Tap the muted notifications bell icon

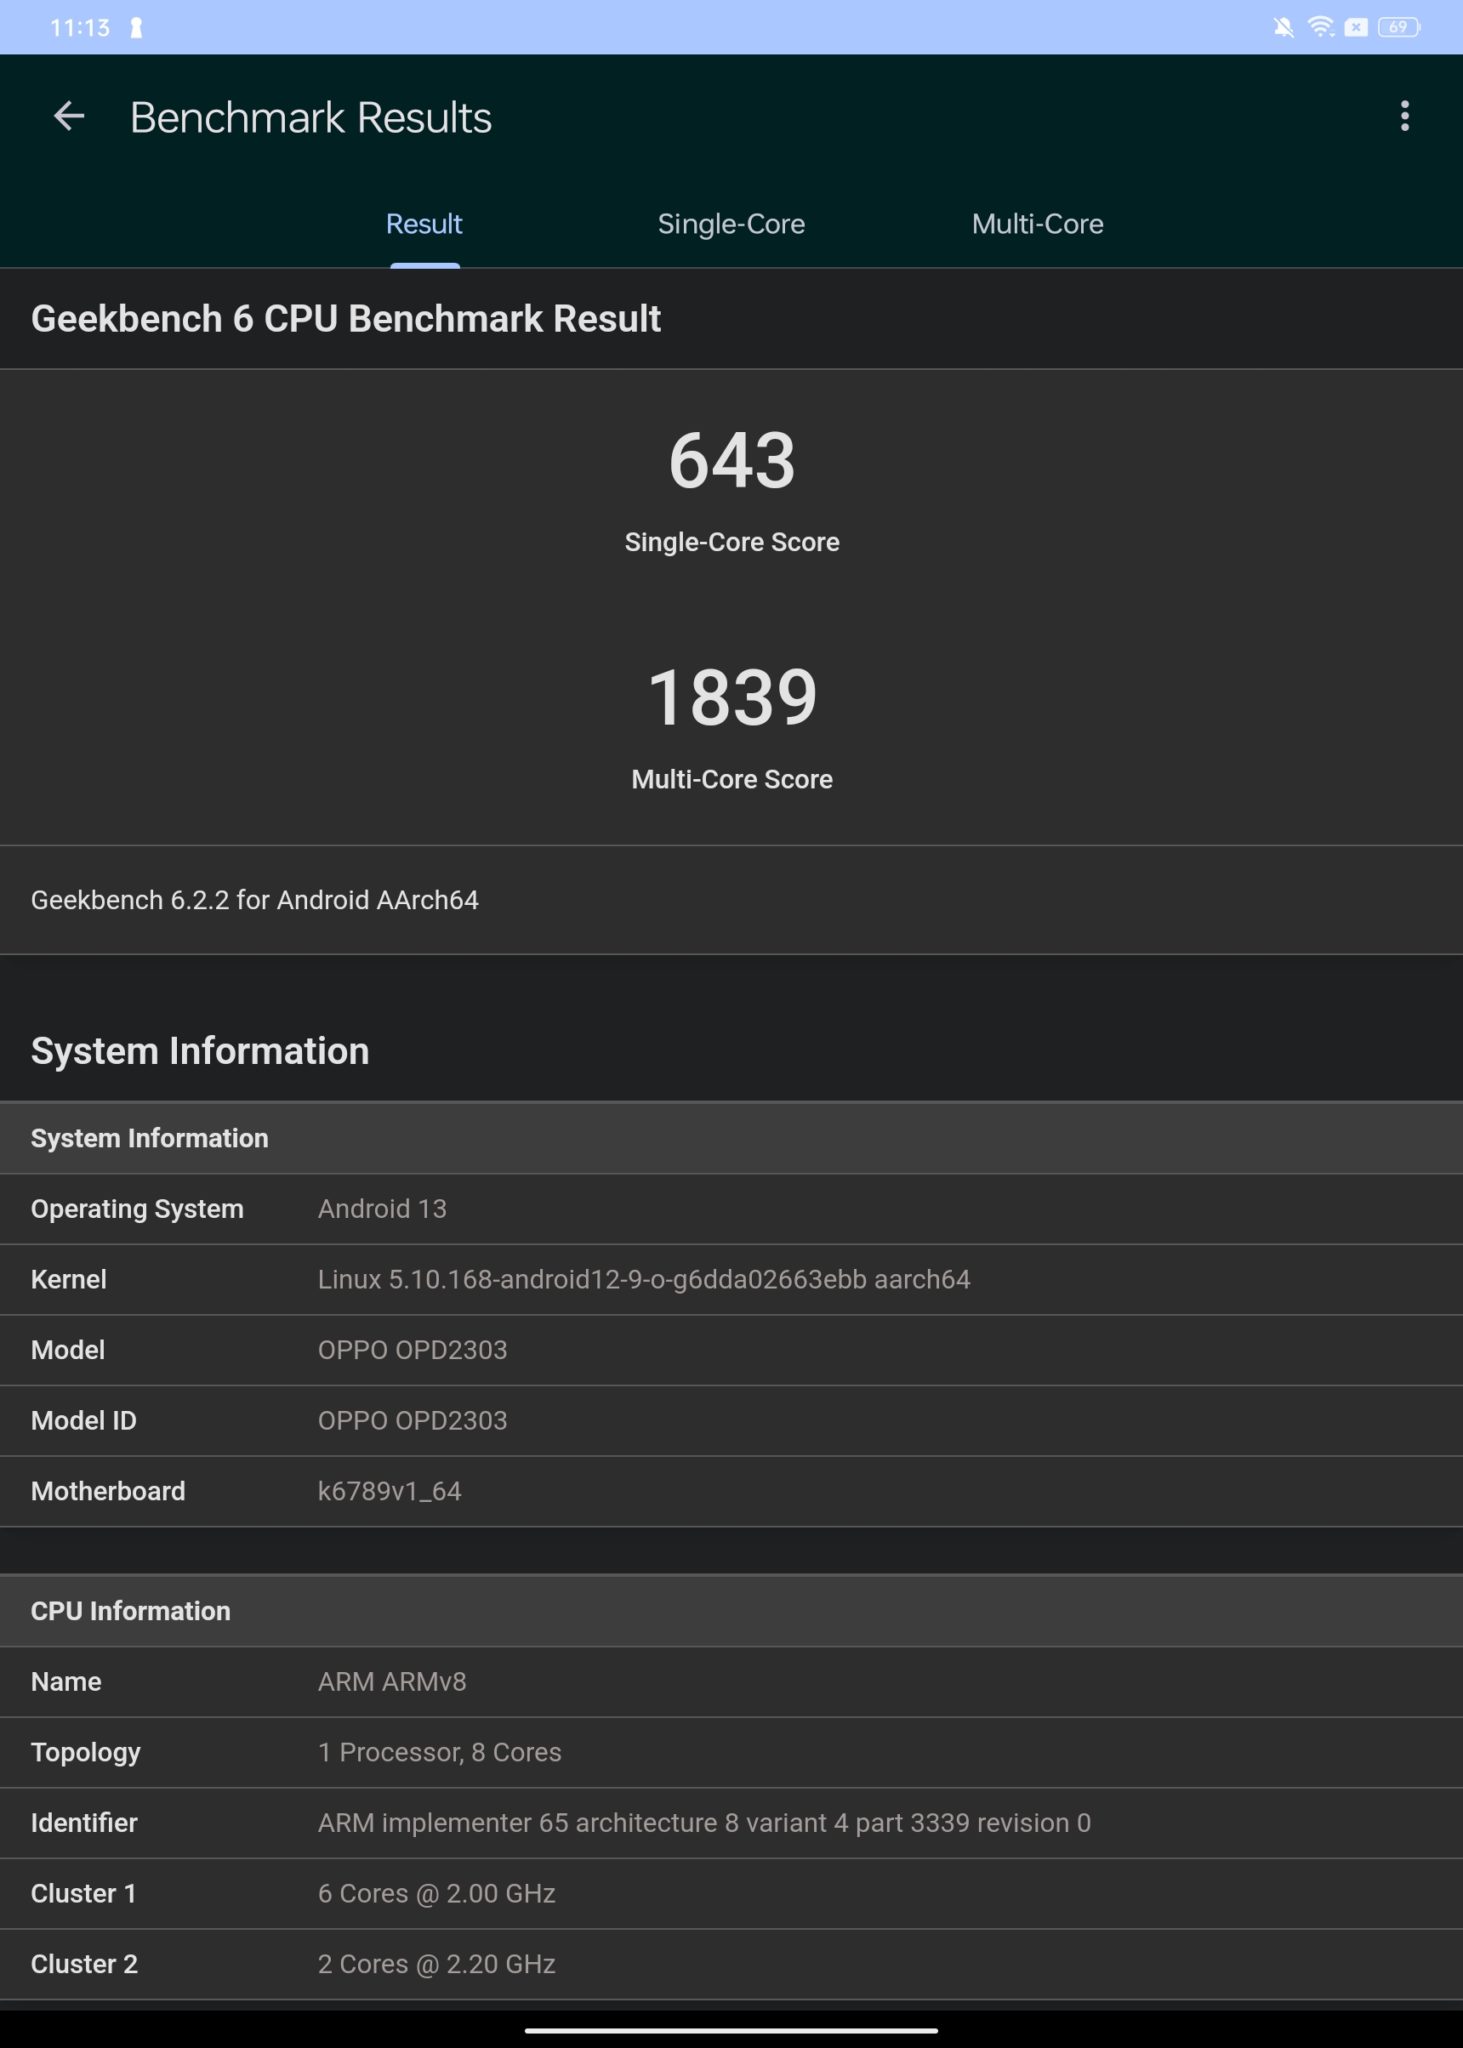coord(1283,28)
